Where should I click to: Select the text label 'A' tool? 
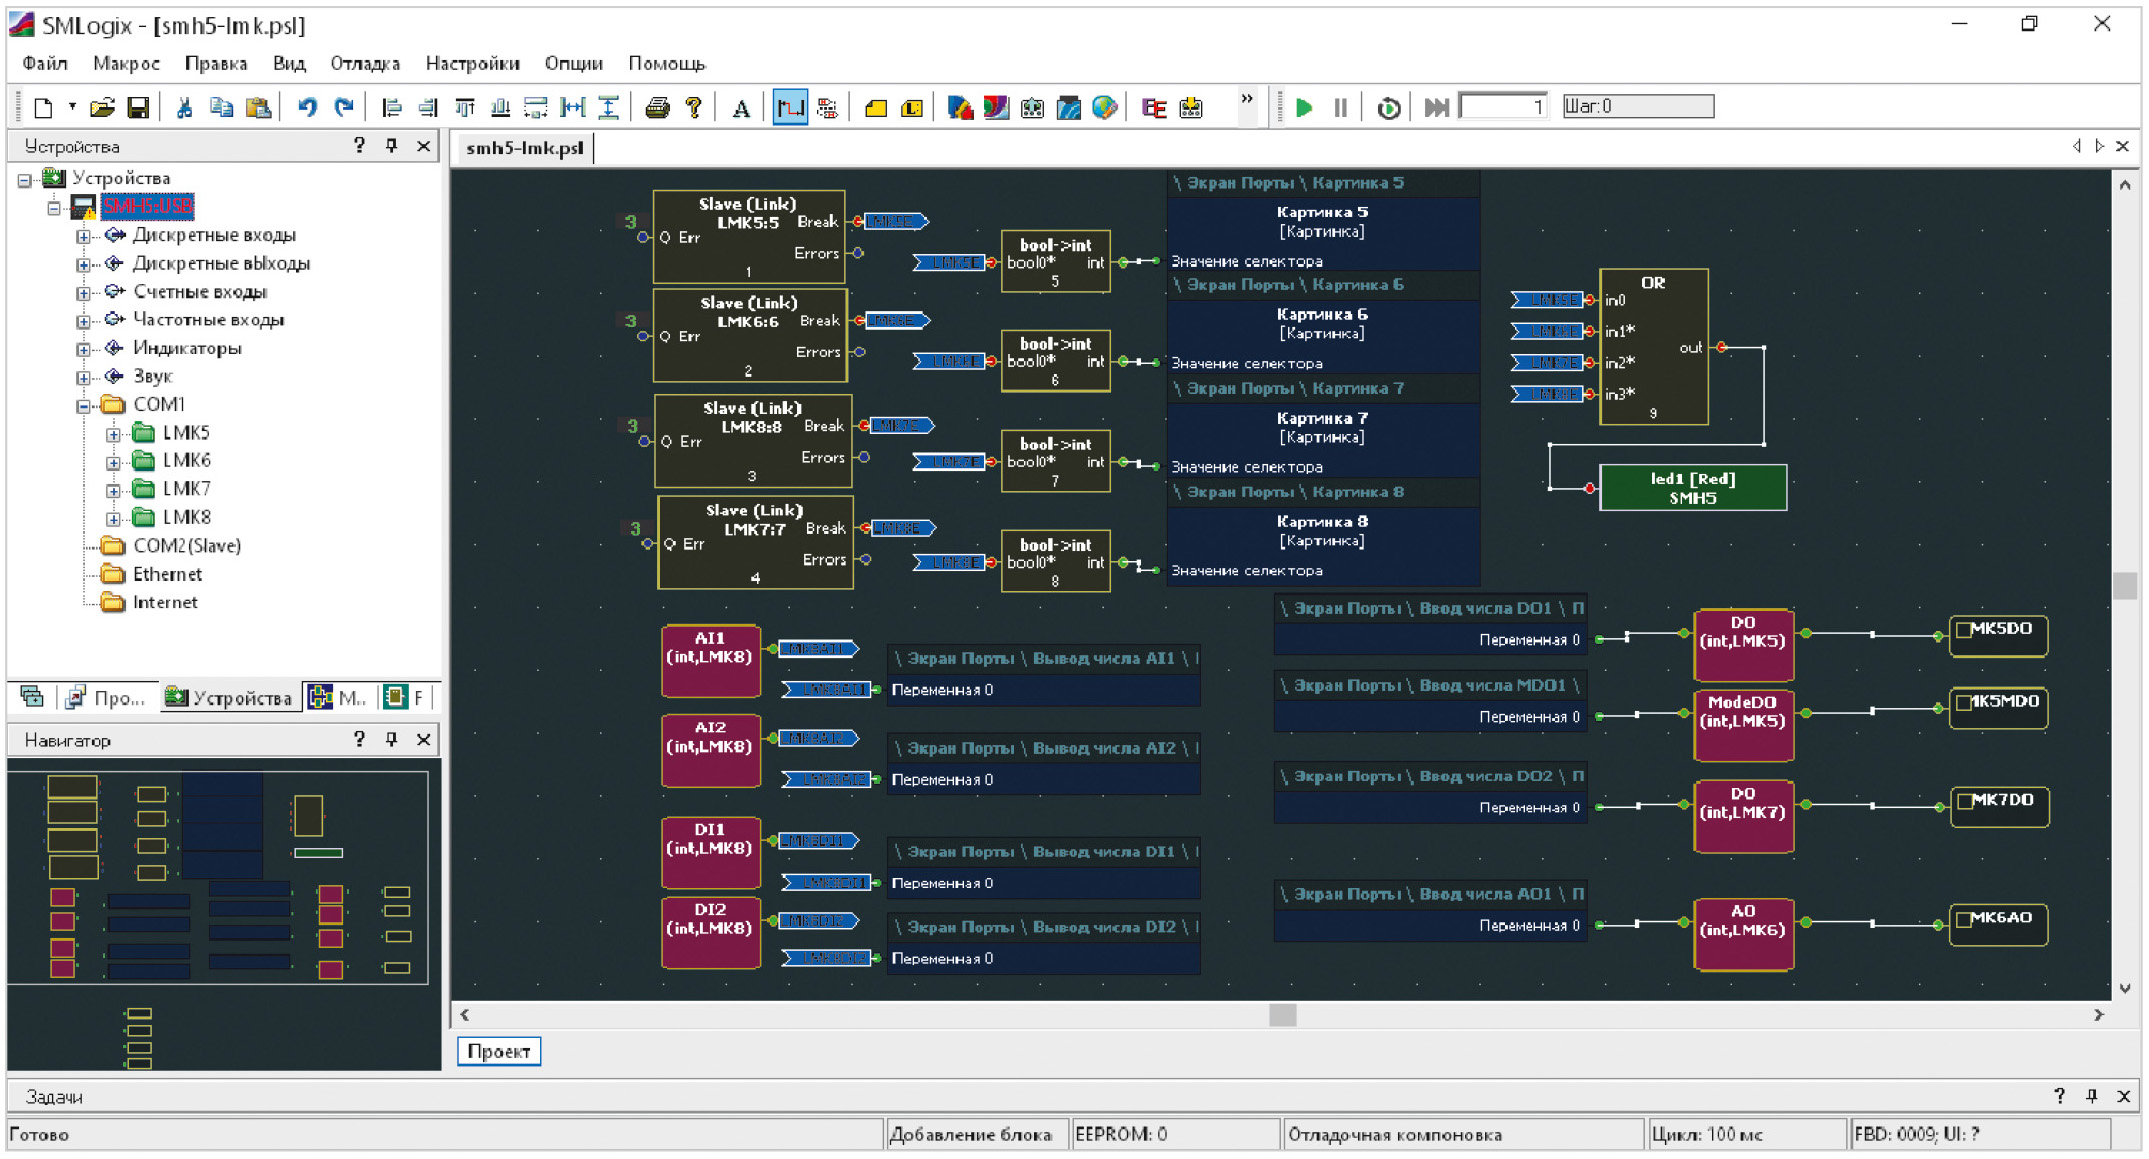tap(741, 108)
